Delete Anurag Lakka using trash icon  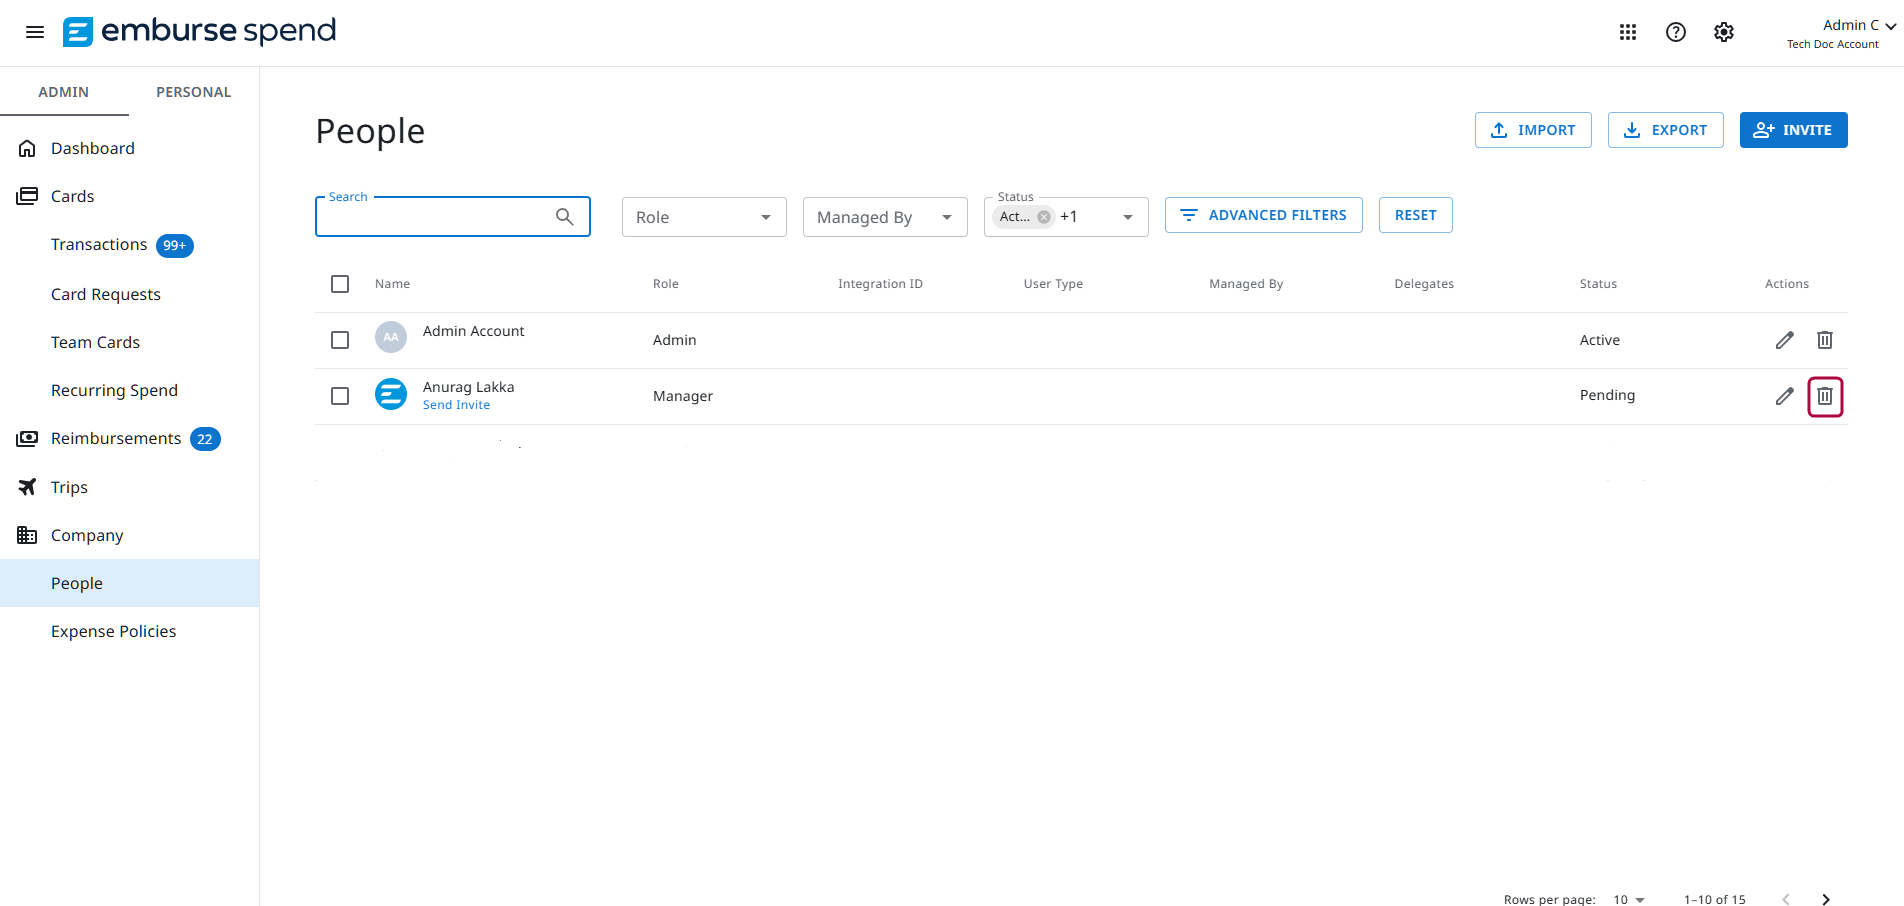coord(1825,396)
